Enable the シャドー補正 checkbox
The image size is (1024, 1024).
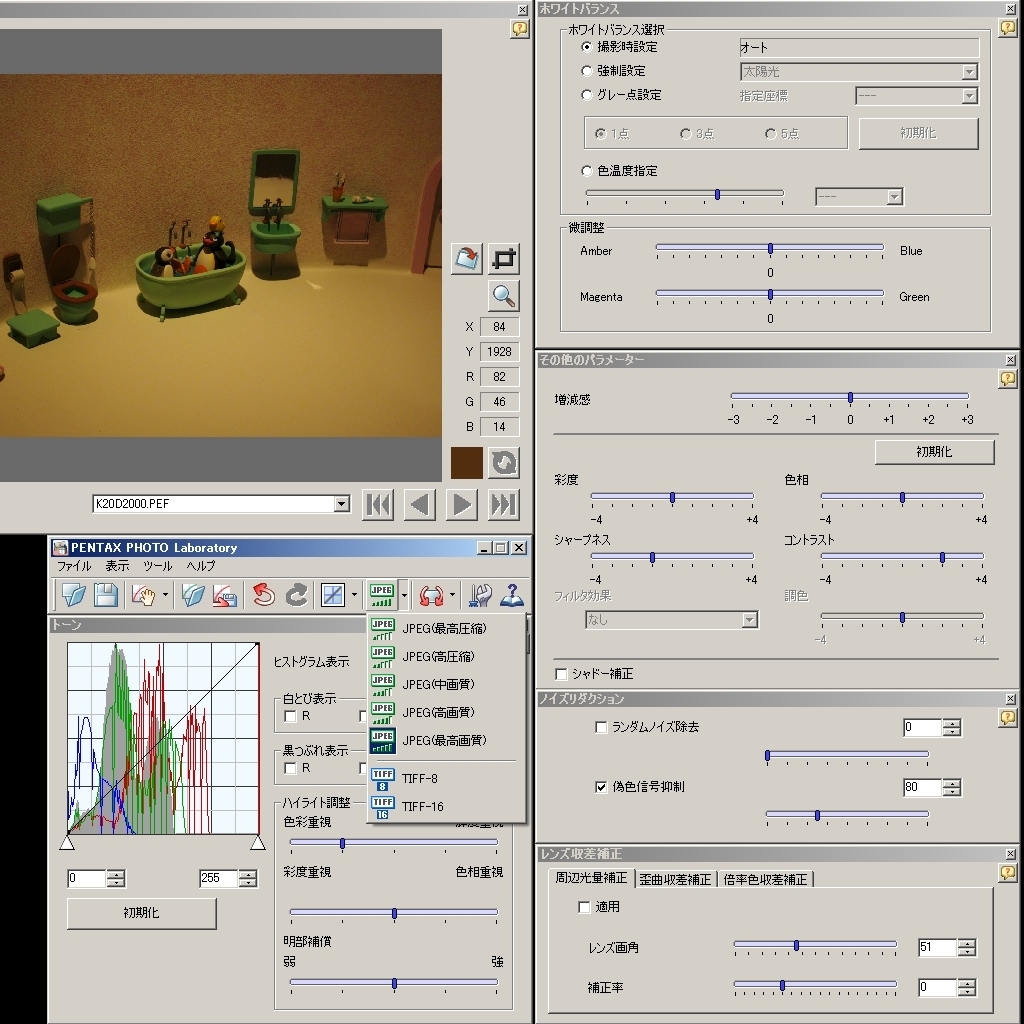click(x=561, y=674)
